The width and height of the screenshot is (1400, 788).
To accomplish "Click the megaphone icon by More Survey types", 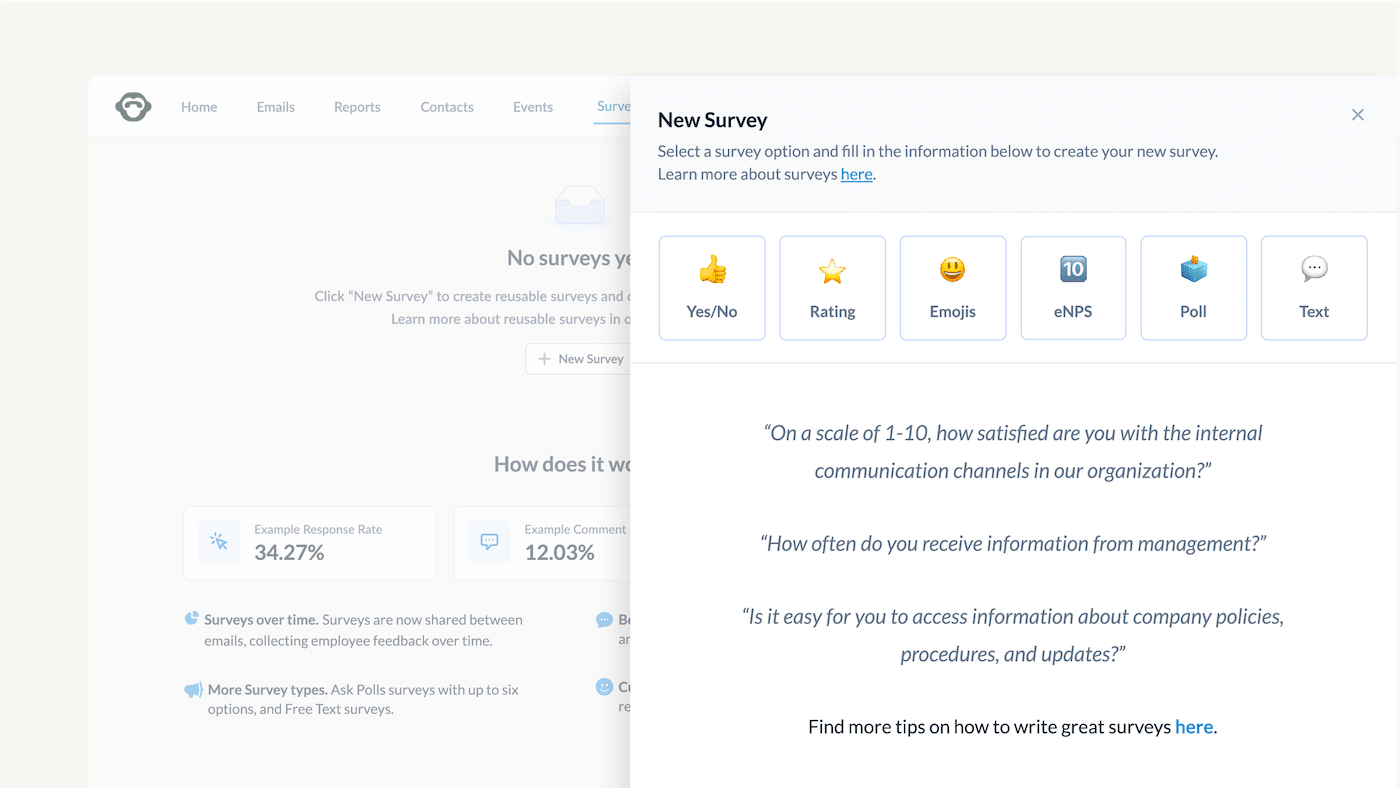I will [193, 690].
